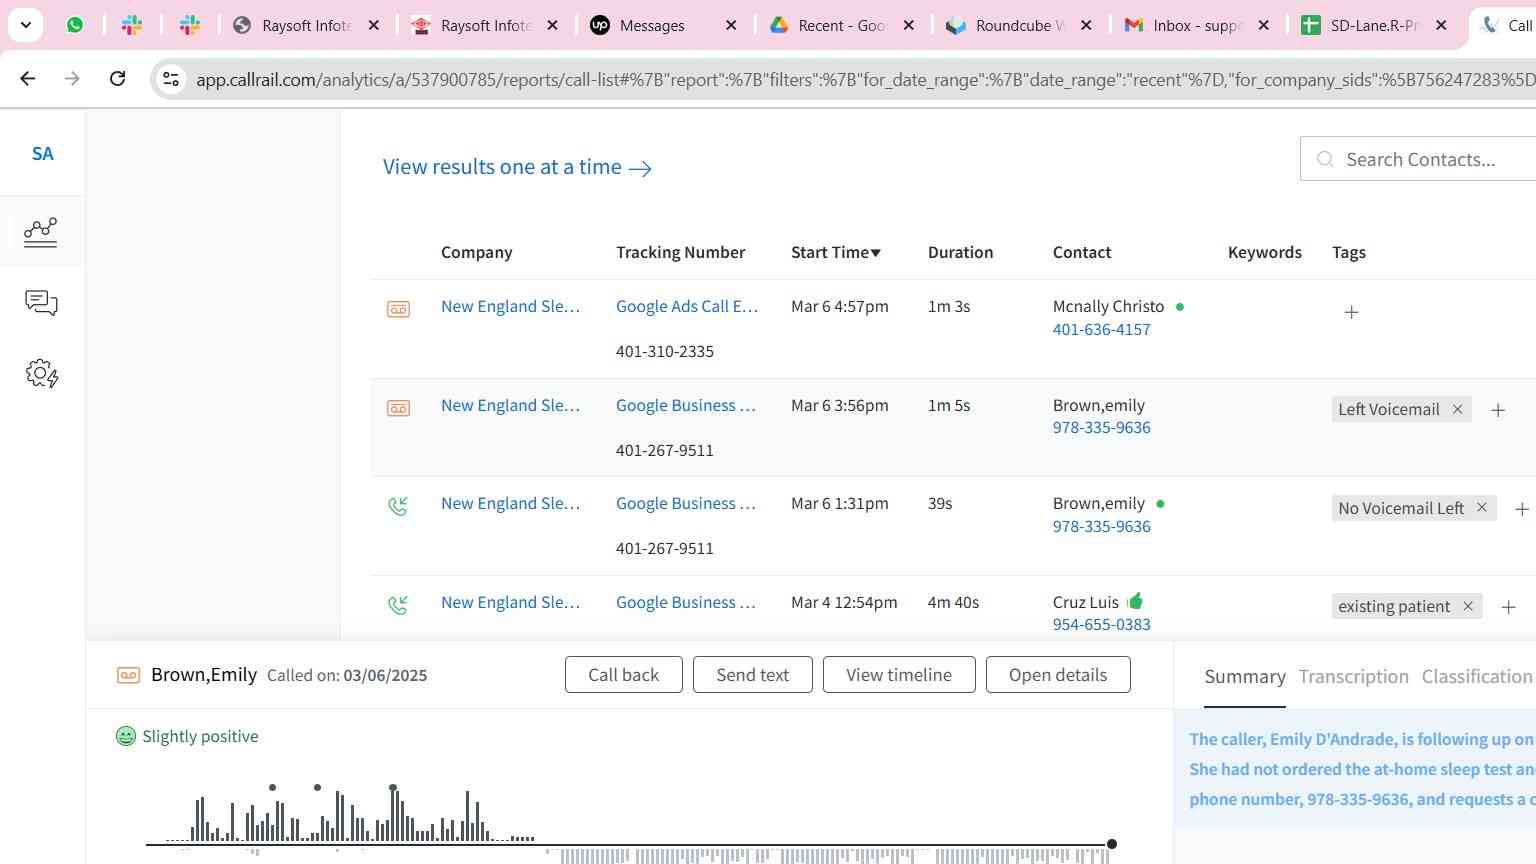Jump to first highlight marker on waveform
1536x864 pixels.
272,788
